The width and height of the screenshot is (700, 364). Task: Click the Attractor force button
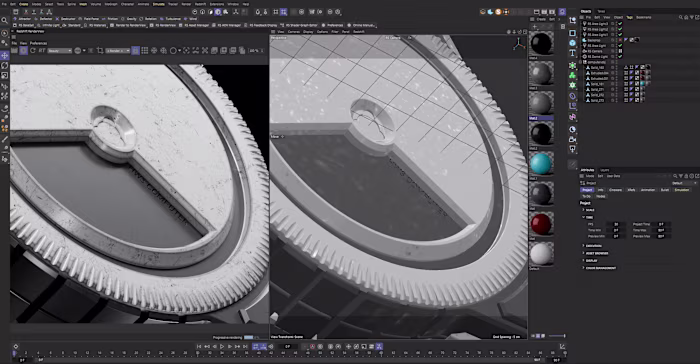[x=23, y=19]
